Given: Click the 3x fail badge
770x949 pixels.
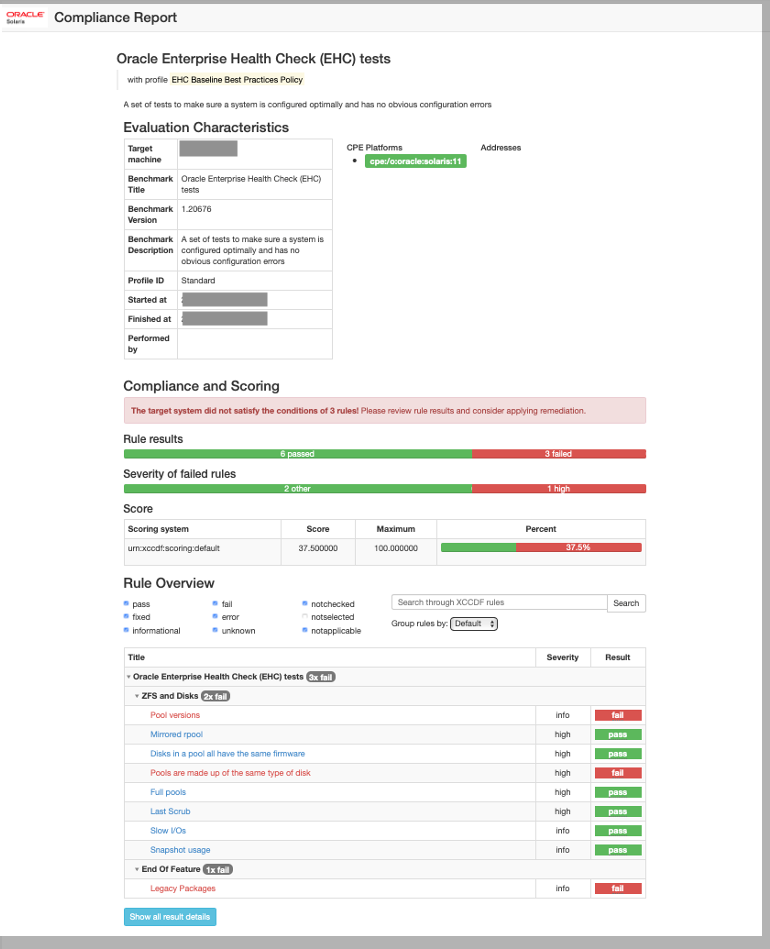Looking at the screenshot, I should (321, 677).
